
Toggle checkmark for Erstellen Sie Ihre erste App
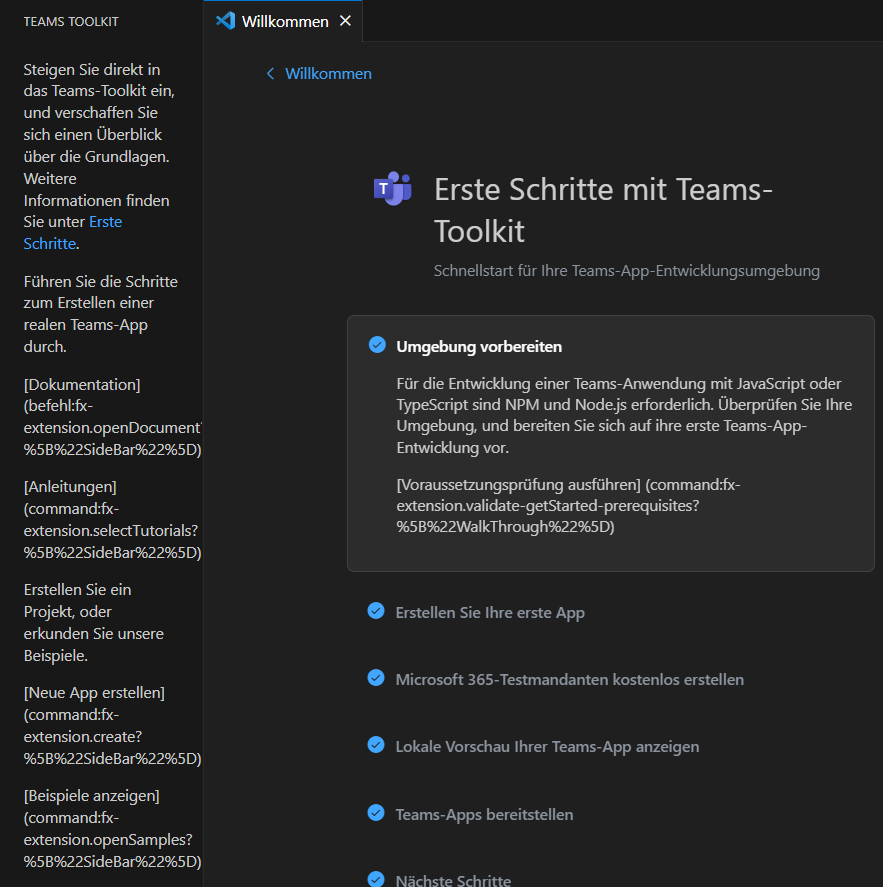376,611
